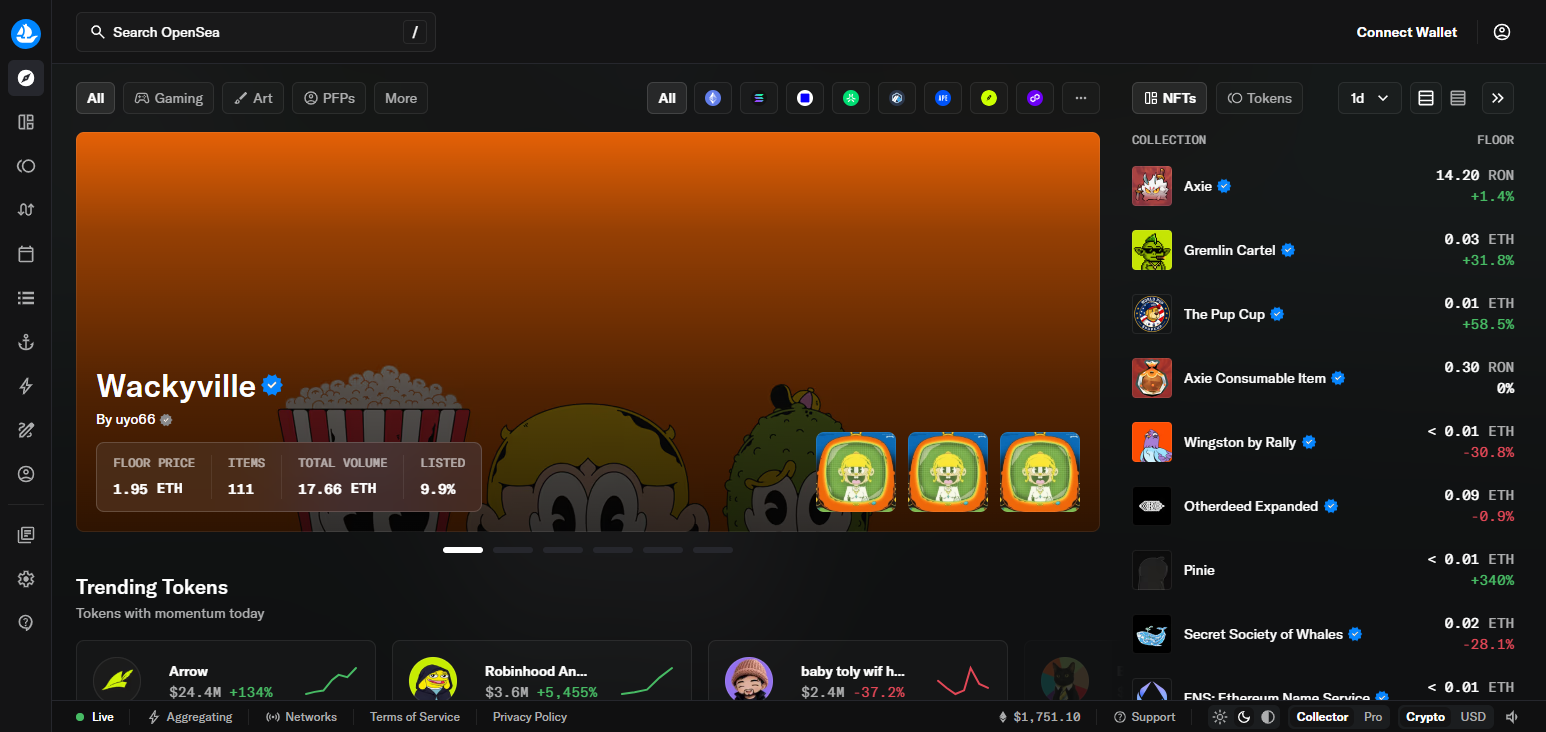Mute sound with the speaker icon
Viewport: 1546px width, 732px height.
tap(1512, 717)
